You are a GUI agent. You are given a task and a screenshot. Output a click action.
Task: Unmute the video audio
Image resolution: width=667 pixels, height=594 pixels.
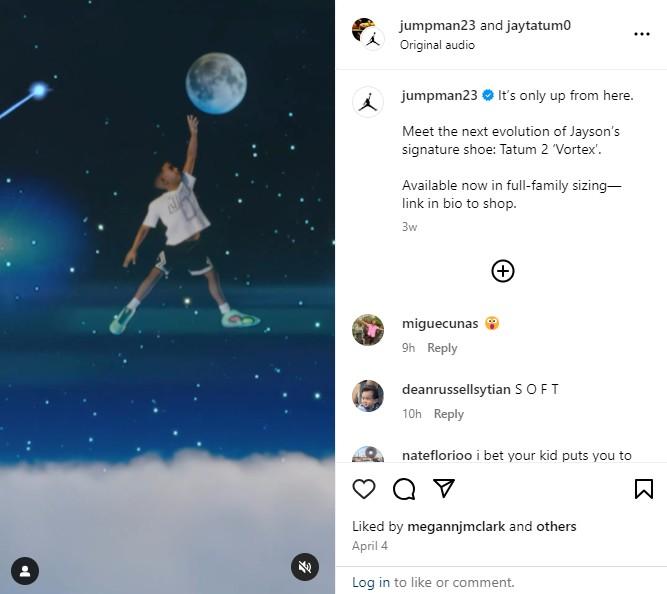point(305,567)
